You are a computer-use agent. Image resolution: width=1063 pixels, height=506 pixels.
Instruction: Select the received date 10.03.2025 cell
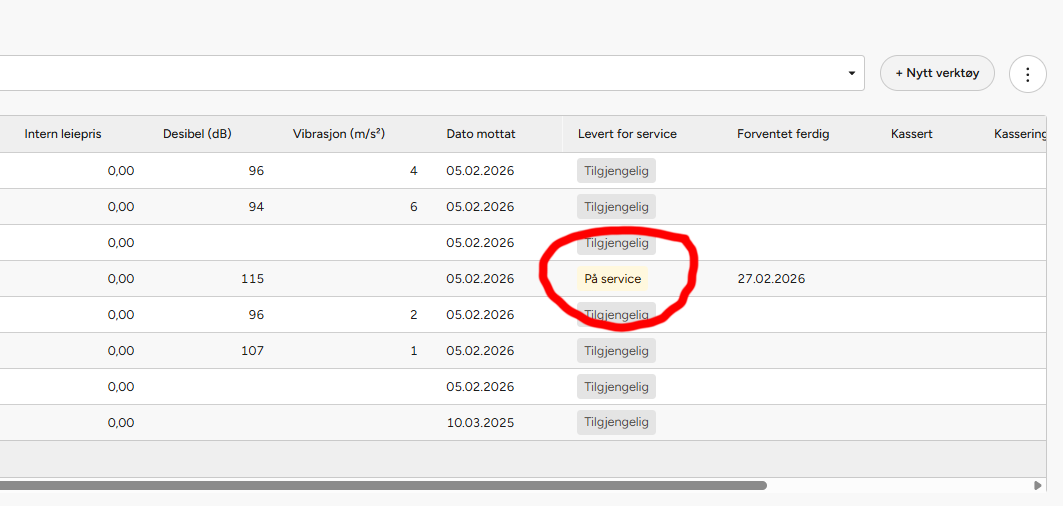(480, 423)
